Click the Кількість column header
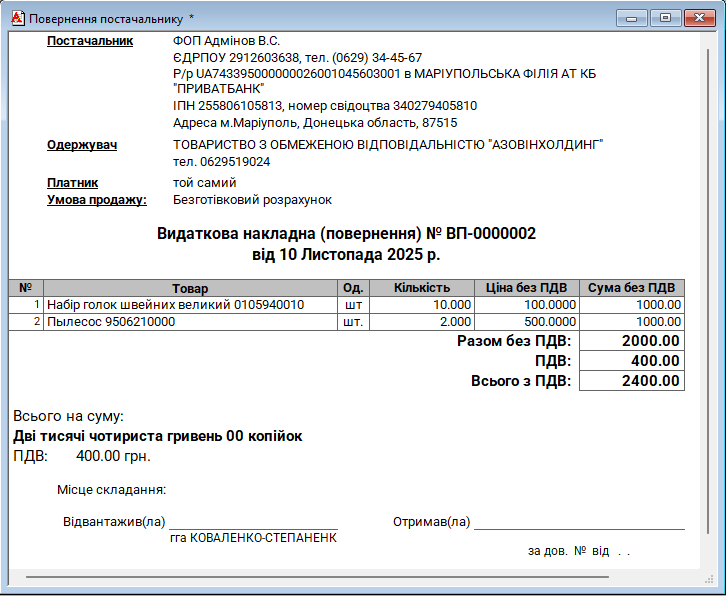Viewport: 726px width, 596px height. (421, 288)
